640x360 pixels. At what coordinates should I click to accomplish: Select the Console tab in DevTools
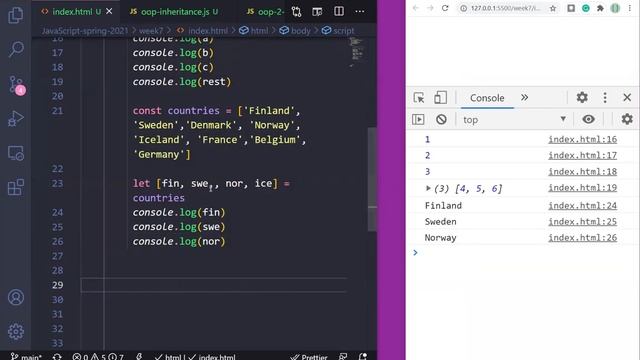487,98
